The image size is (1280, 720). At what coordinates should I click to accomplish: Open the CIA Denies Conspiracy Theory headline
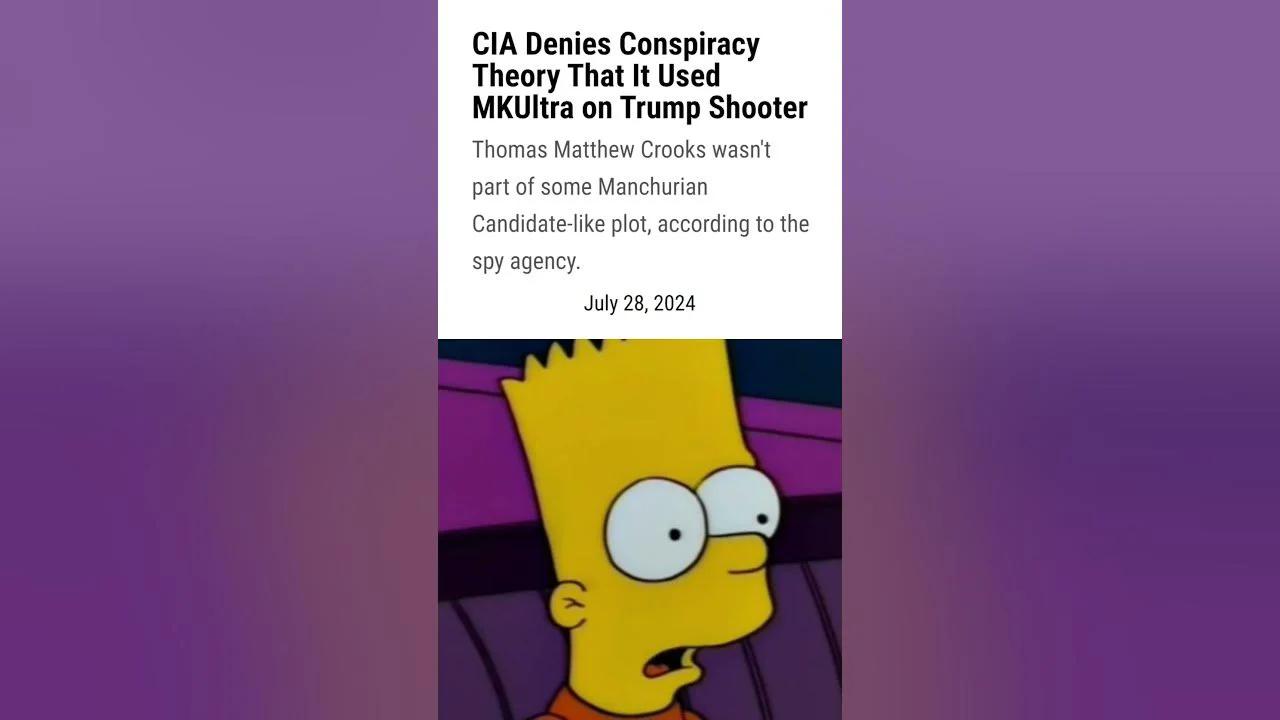[639, 76]
